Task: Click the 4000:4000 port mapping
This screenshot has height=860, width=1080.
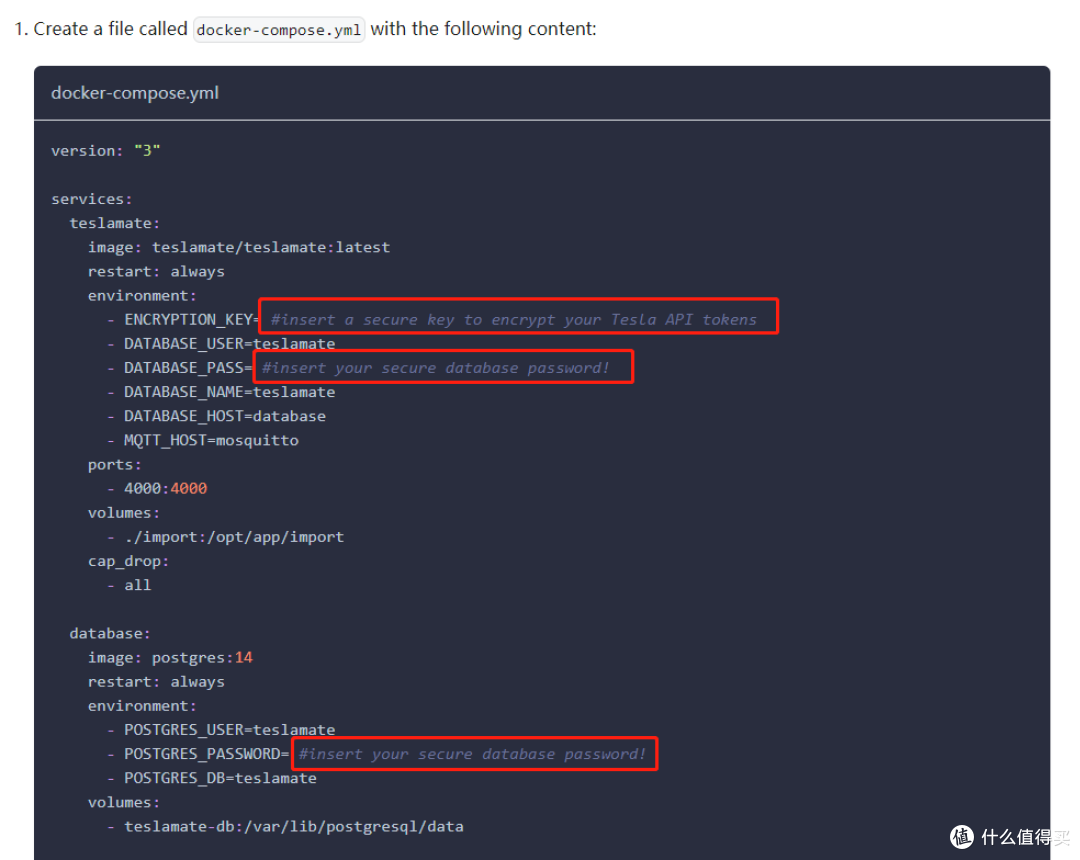Action: tap(165, 489)
